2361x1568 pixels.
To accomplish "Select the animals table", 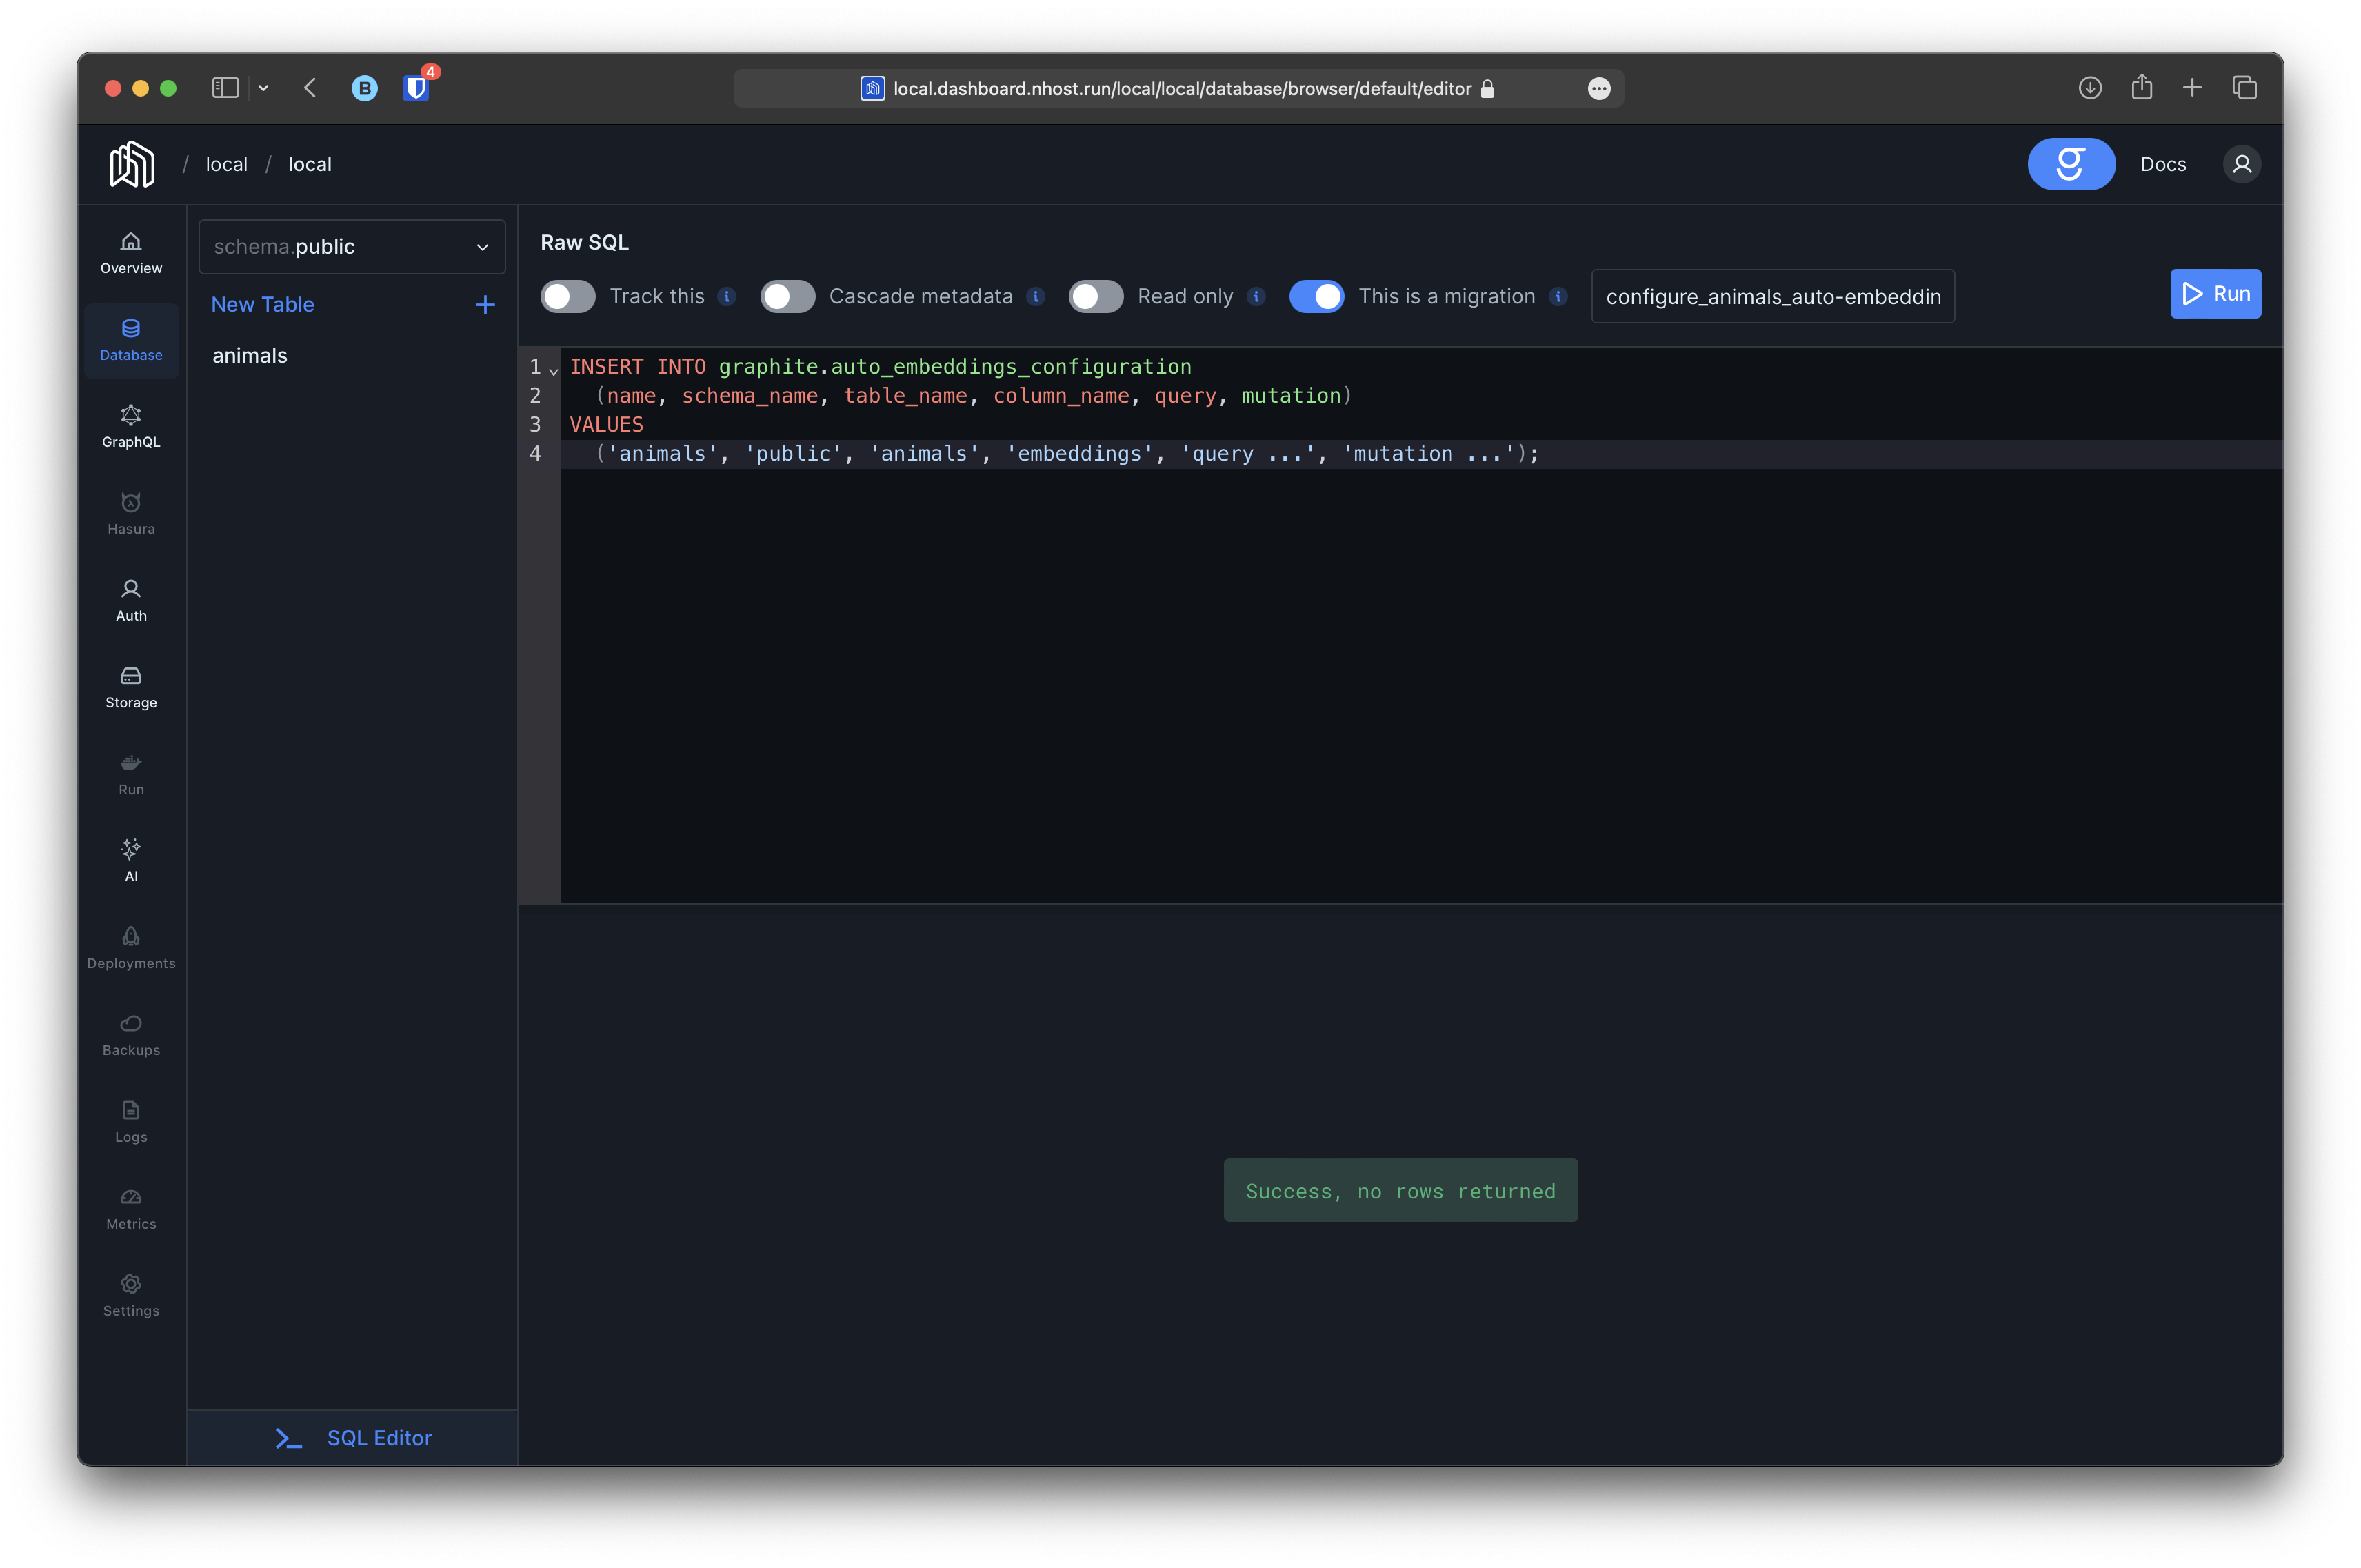I will (x=250, y=356).
